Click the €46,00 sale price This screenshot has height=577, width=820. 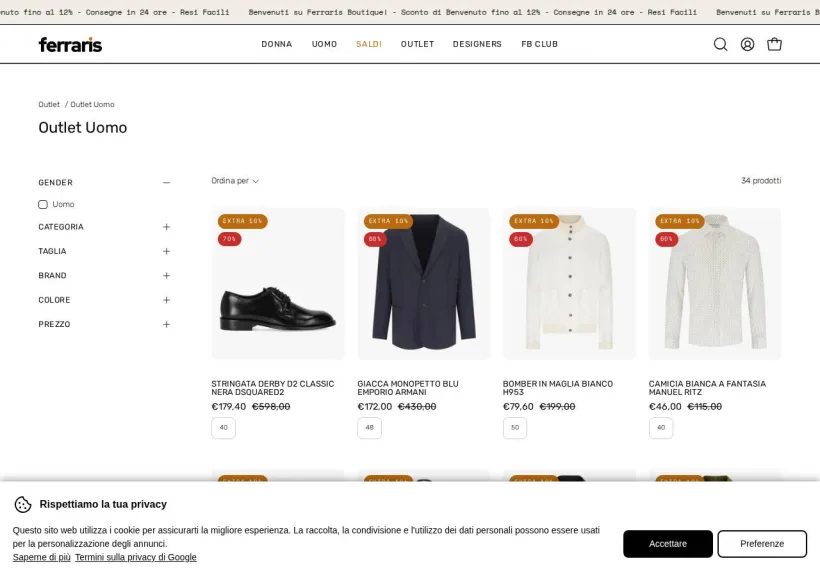tap(665, 406)
